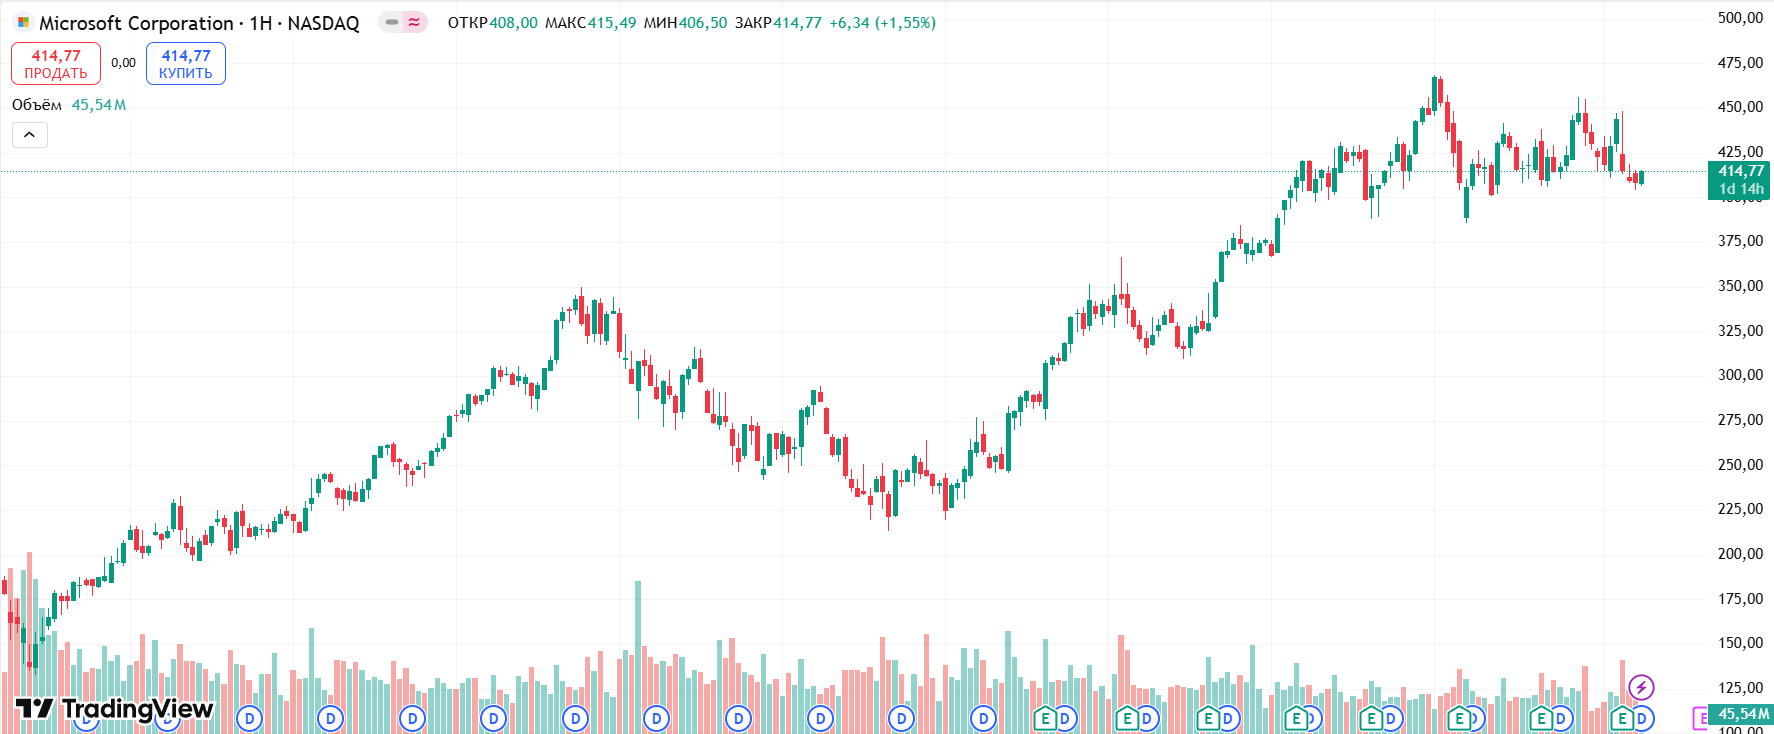Click the 1H interval label in the title
Screen dimensions: 1774x734
tap(261, 23)
